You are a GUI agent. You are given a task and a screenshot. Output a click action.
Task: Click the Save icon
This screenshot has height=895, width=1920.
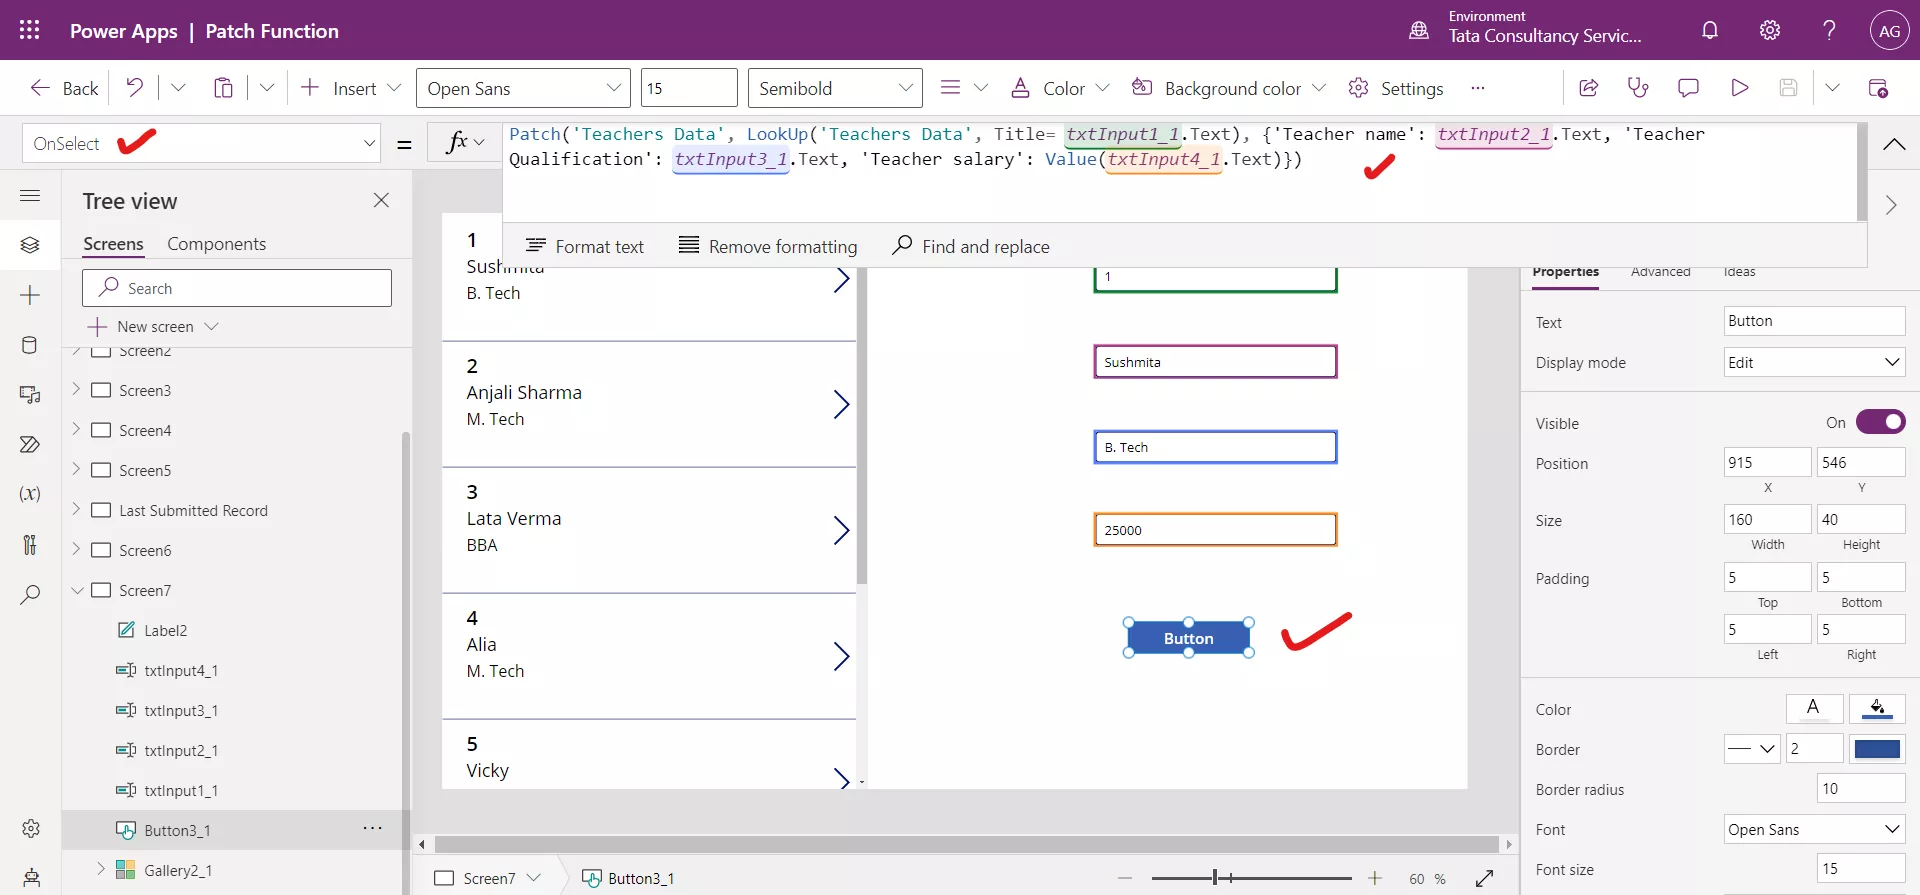(1789, 88)
